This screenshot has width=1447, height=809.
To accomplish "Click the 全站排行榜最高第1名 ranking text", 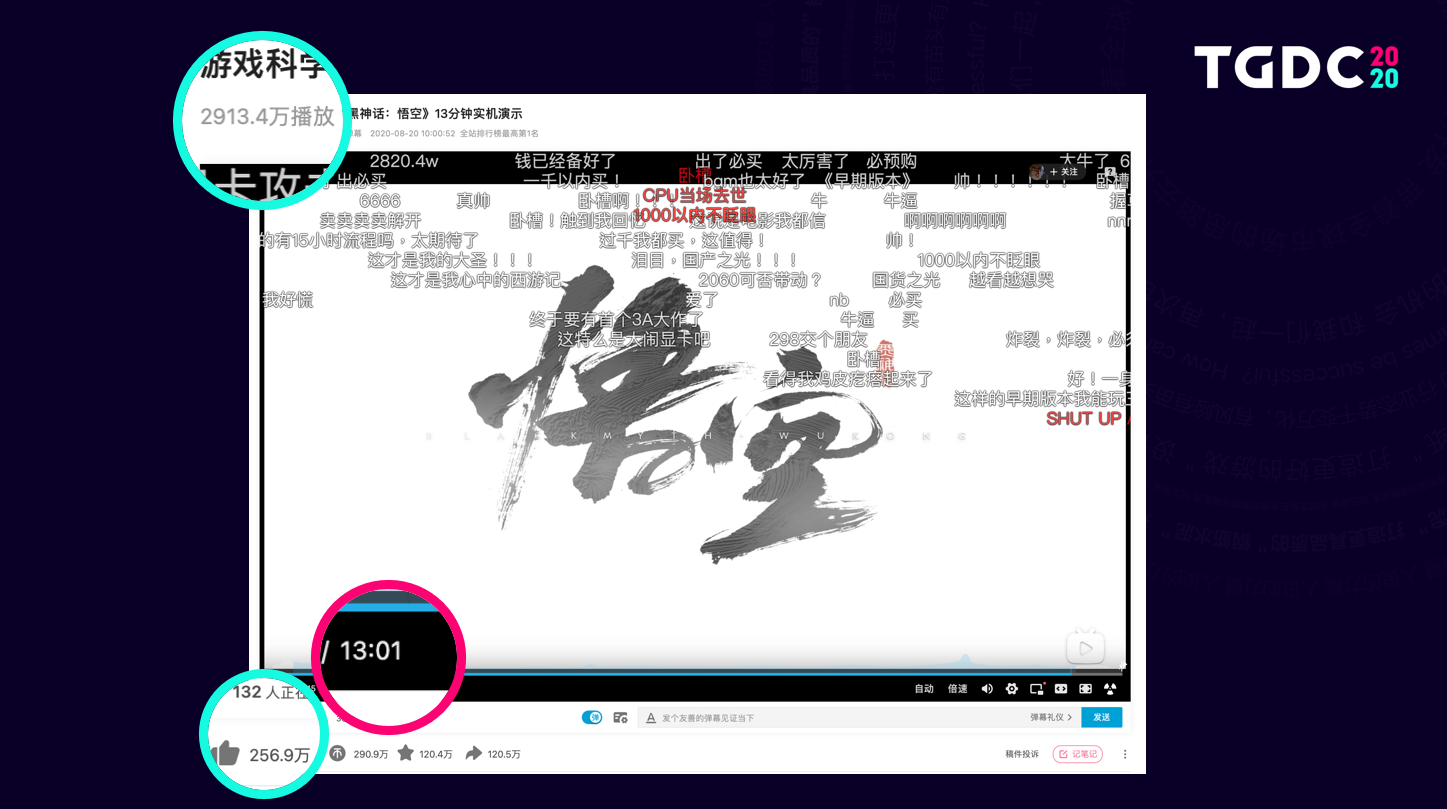I will point(499,133).
